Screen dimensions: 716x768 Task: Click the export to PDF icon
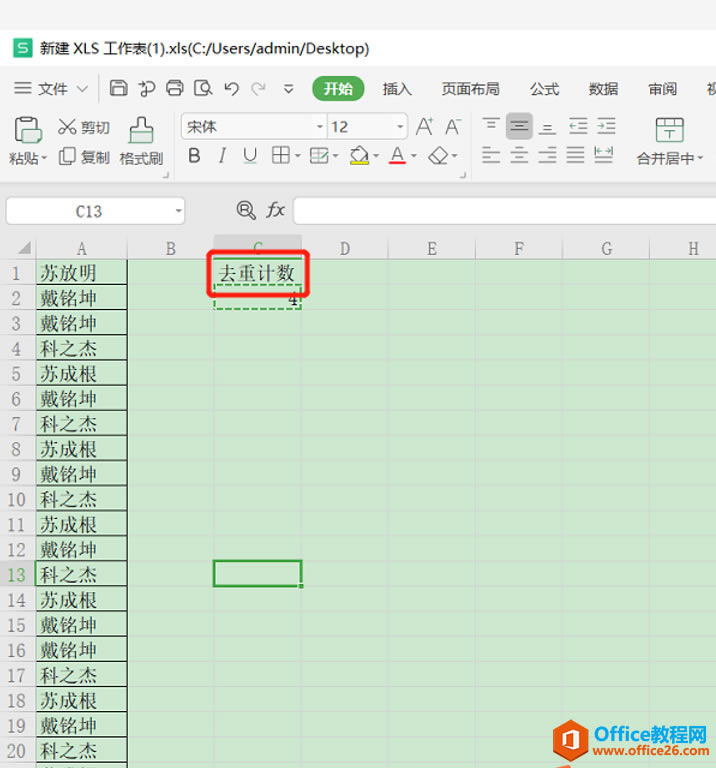pos(146,89)
